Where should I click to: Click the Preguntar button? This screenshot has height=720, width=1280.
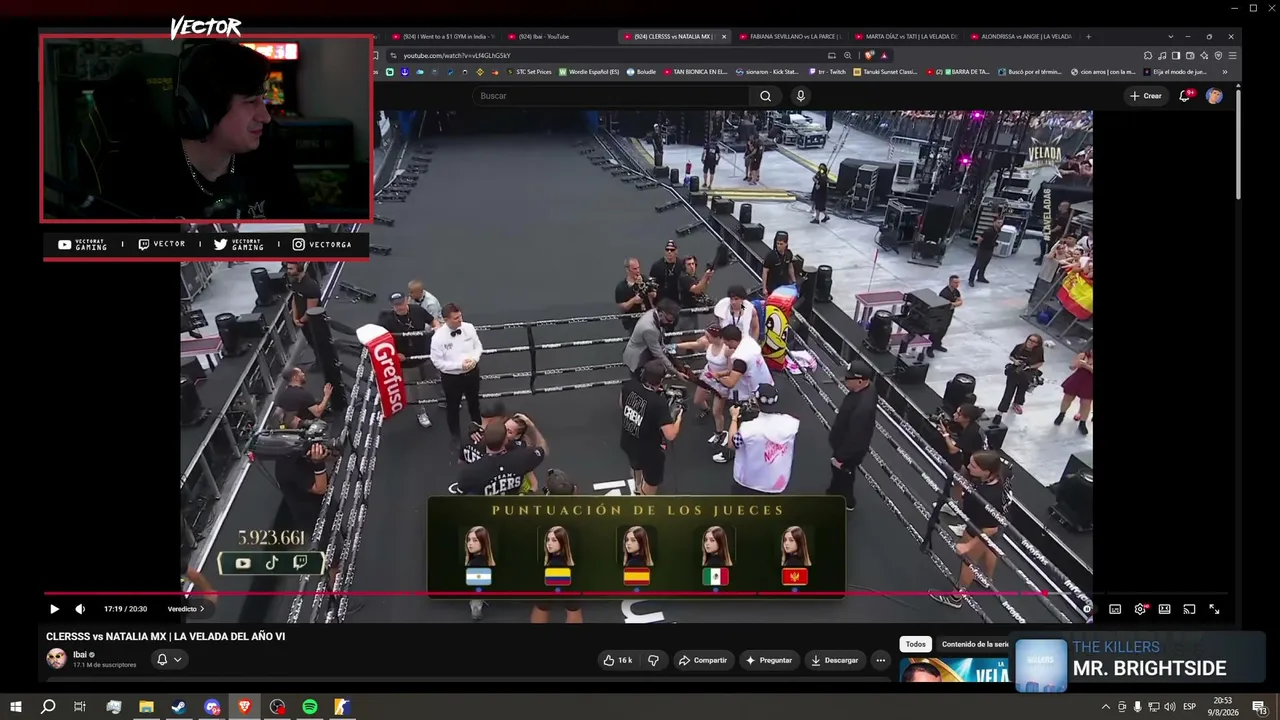coord(768,660)
